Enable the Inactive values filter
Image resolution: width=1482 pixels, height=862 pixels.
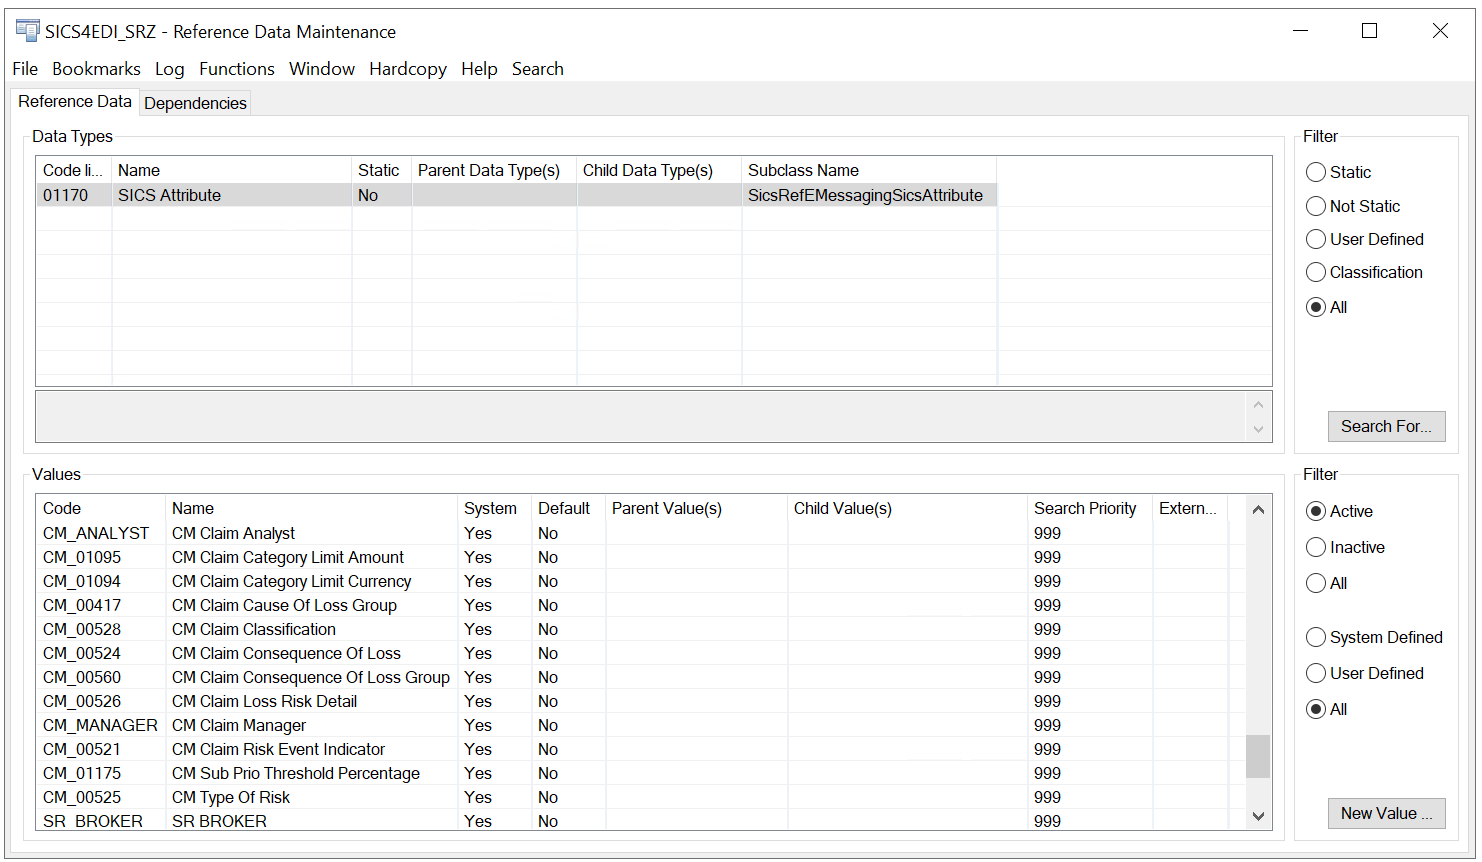tap(1316, 548)
